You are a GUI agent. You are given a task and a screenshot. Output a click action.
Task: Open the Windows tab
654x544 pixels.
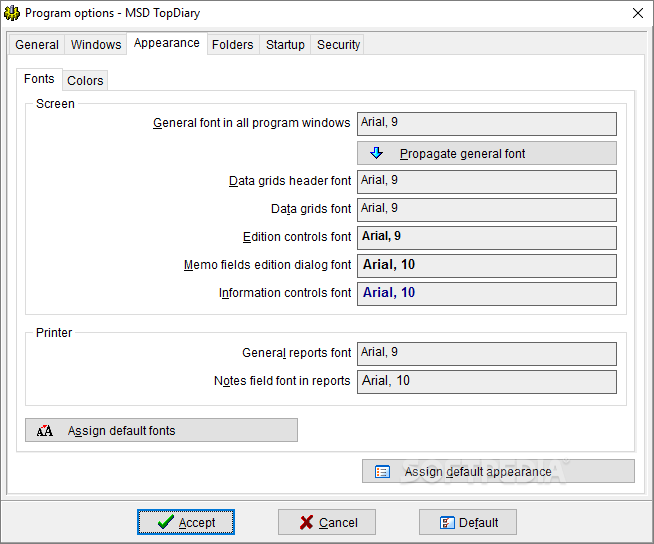pyautogui.click(x=96, y=44)
